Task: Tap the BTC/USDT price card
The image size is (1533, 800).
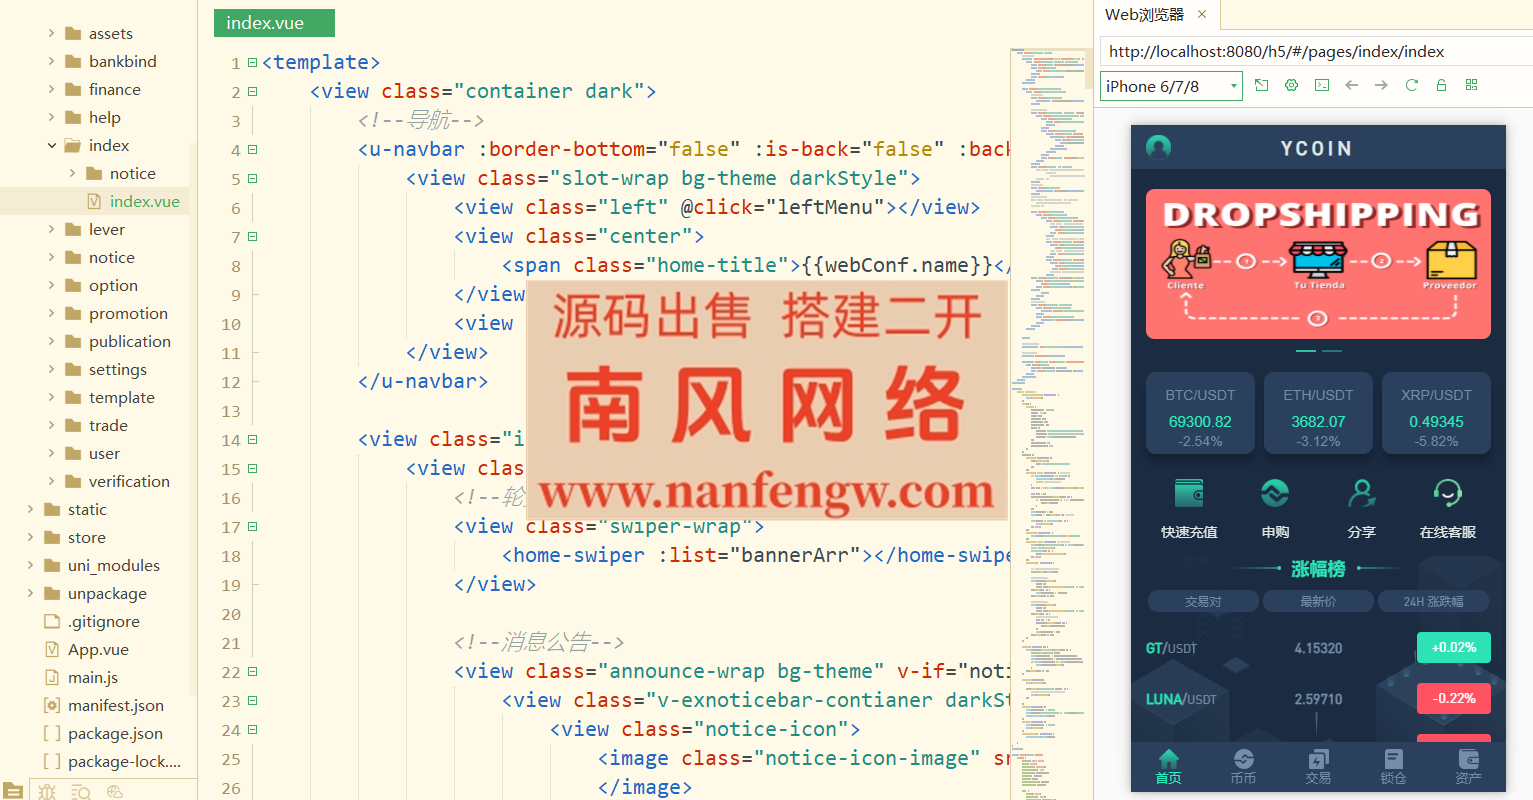Action: (1200, 414)
